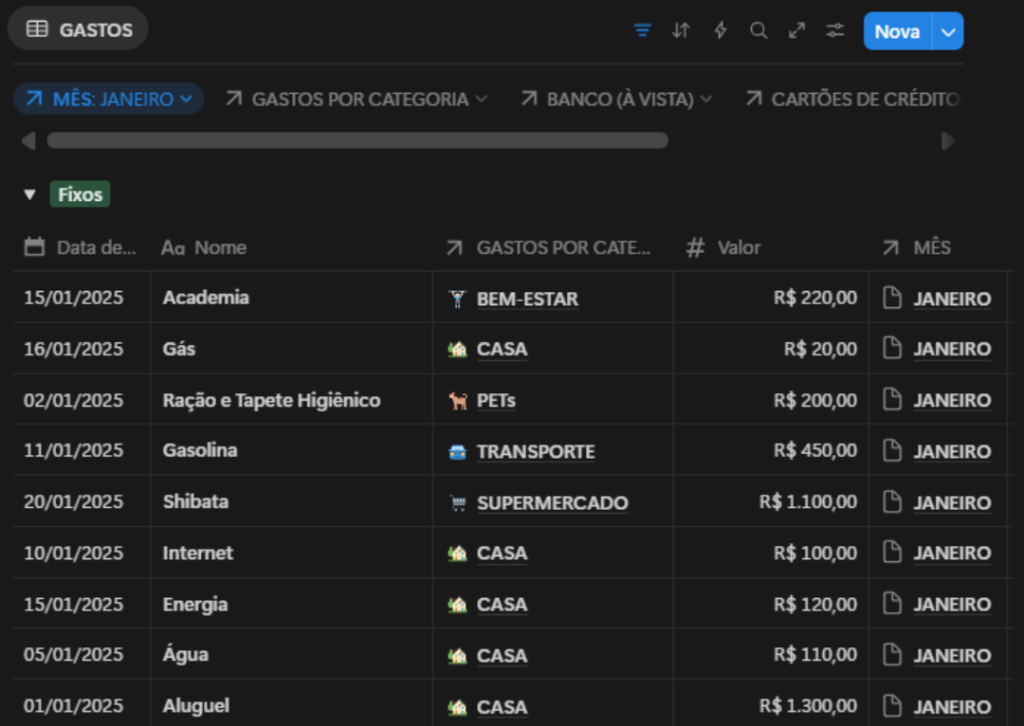
Task: Open the BEM-ESTAR category link
Action: (527, 299)
